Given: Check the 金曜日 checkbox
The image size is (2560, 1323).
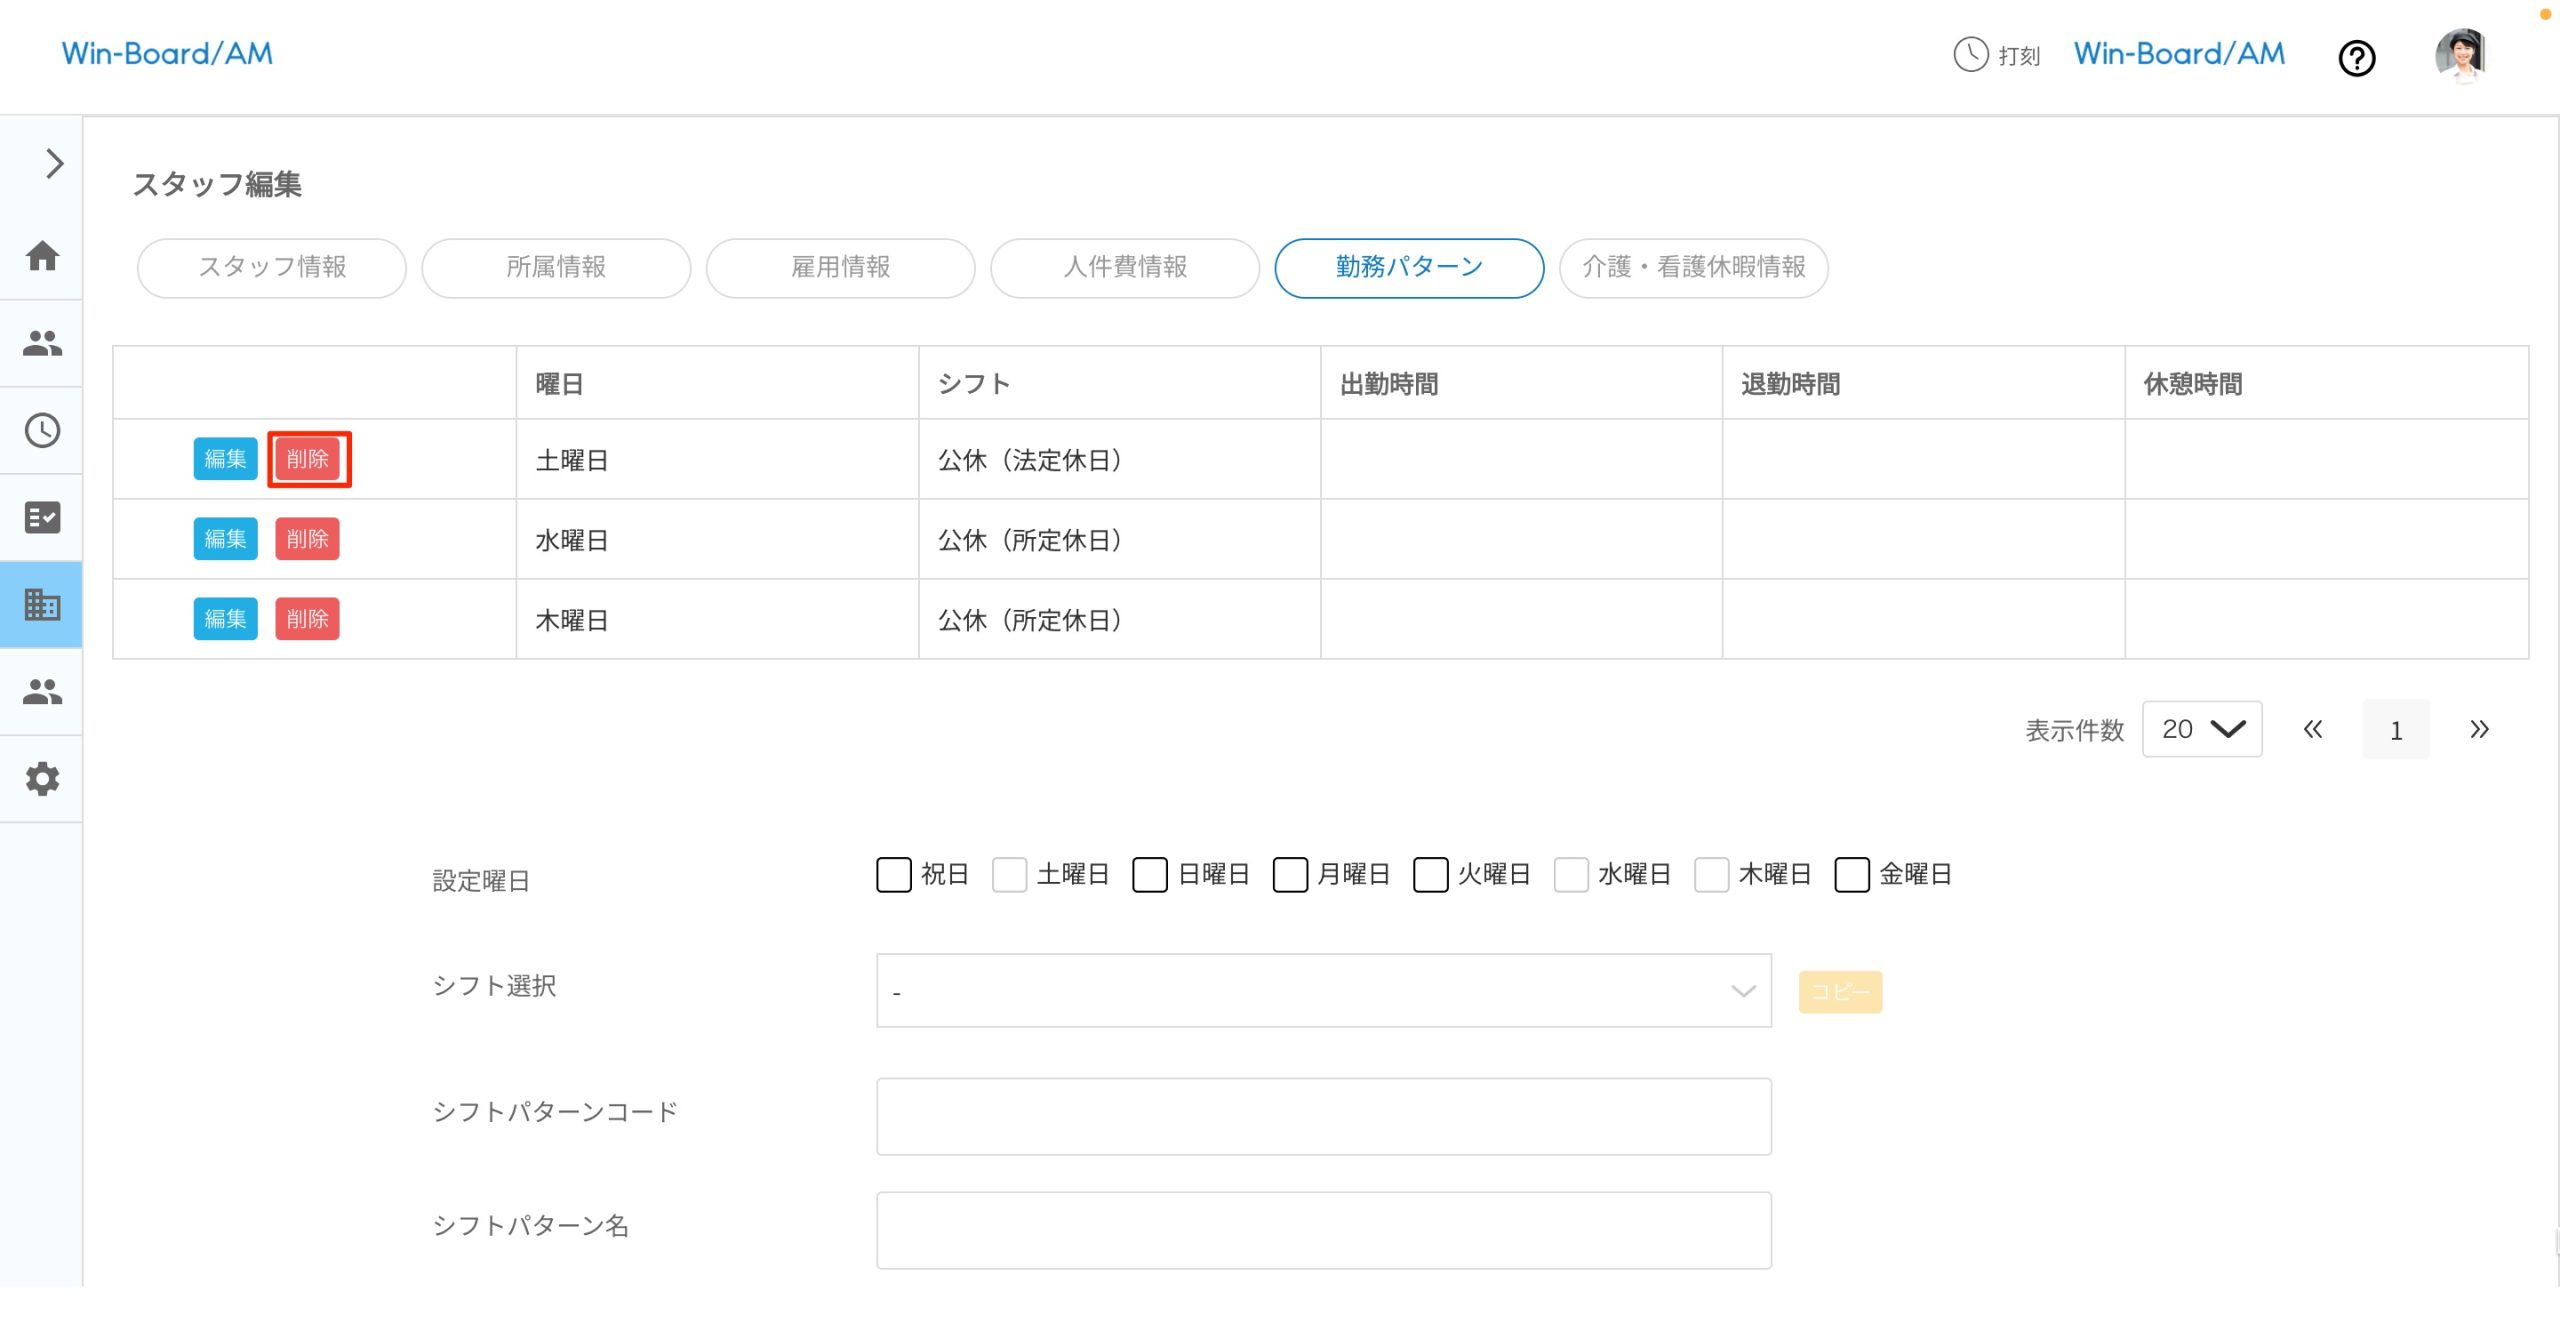Looking at the screenshot, I should coord(1851,875).
